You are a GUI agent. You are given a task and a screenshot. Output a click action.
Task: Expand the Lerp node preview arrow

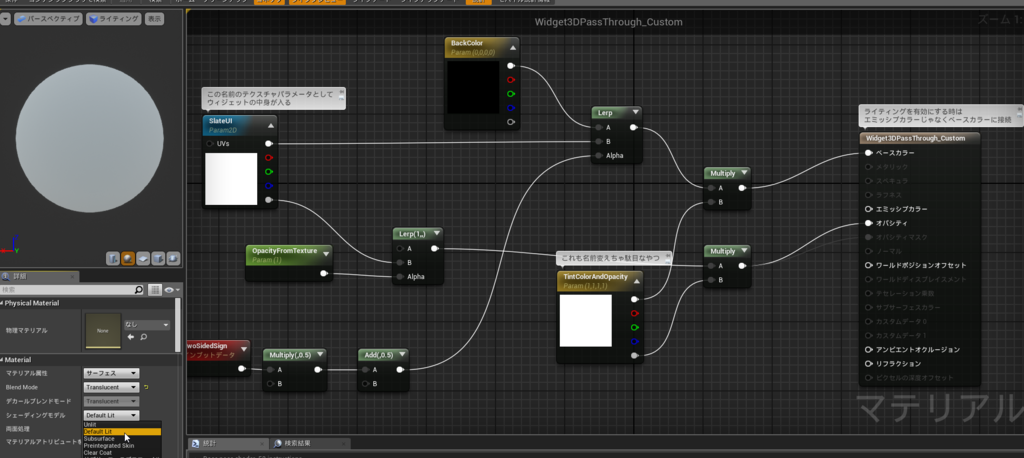coord(635,113)
